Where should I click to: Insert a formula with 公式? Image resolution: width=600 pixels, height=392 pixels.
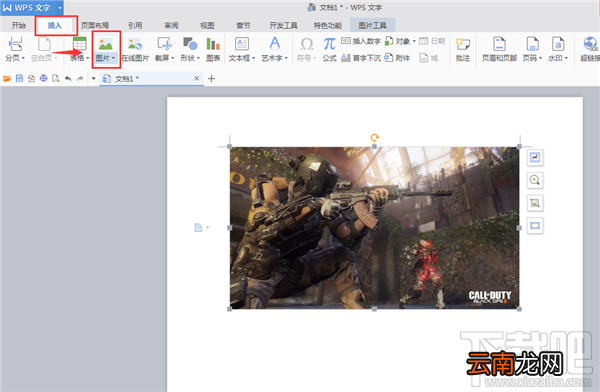[x=329, y=49]
